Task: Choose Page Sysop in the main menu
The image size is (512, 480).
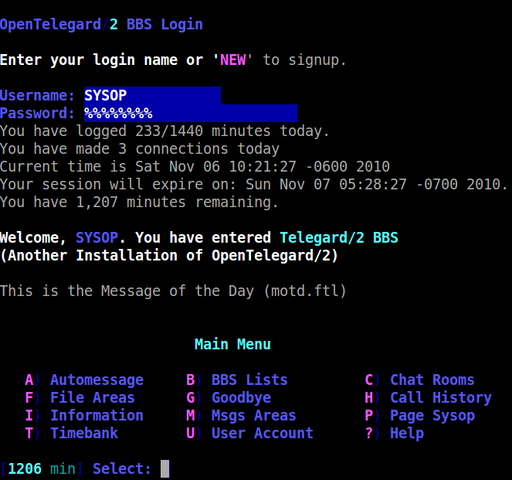Action: [419, 415]
